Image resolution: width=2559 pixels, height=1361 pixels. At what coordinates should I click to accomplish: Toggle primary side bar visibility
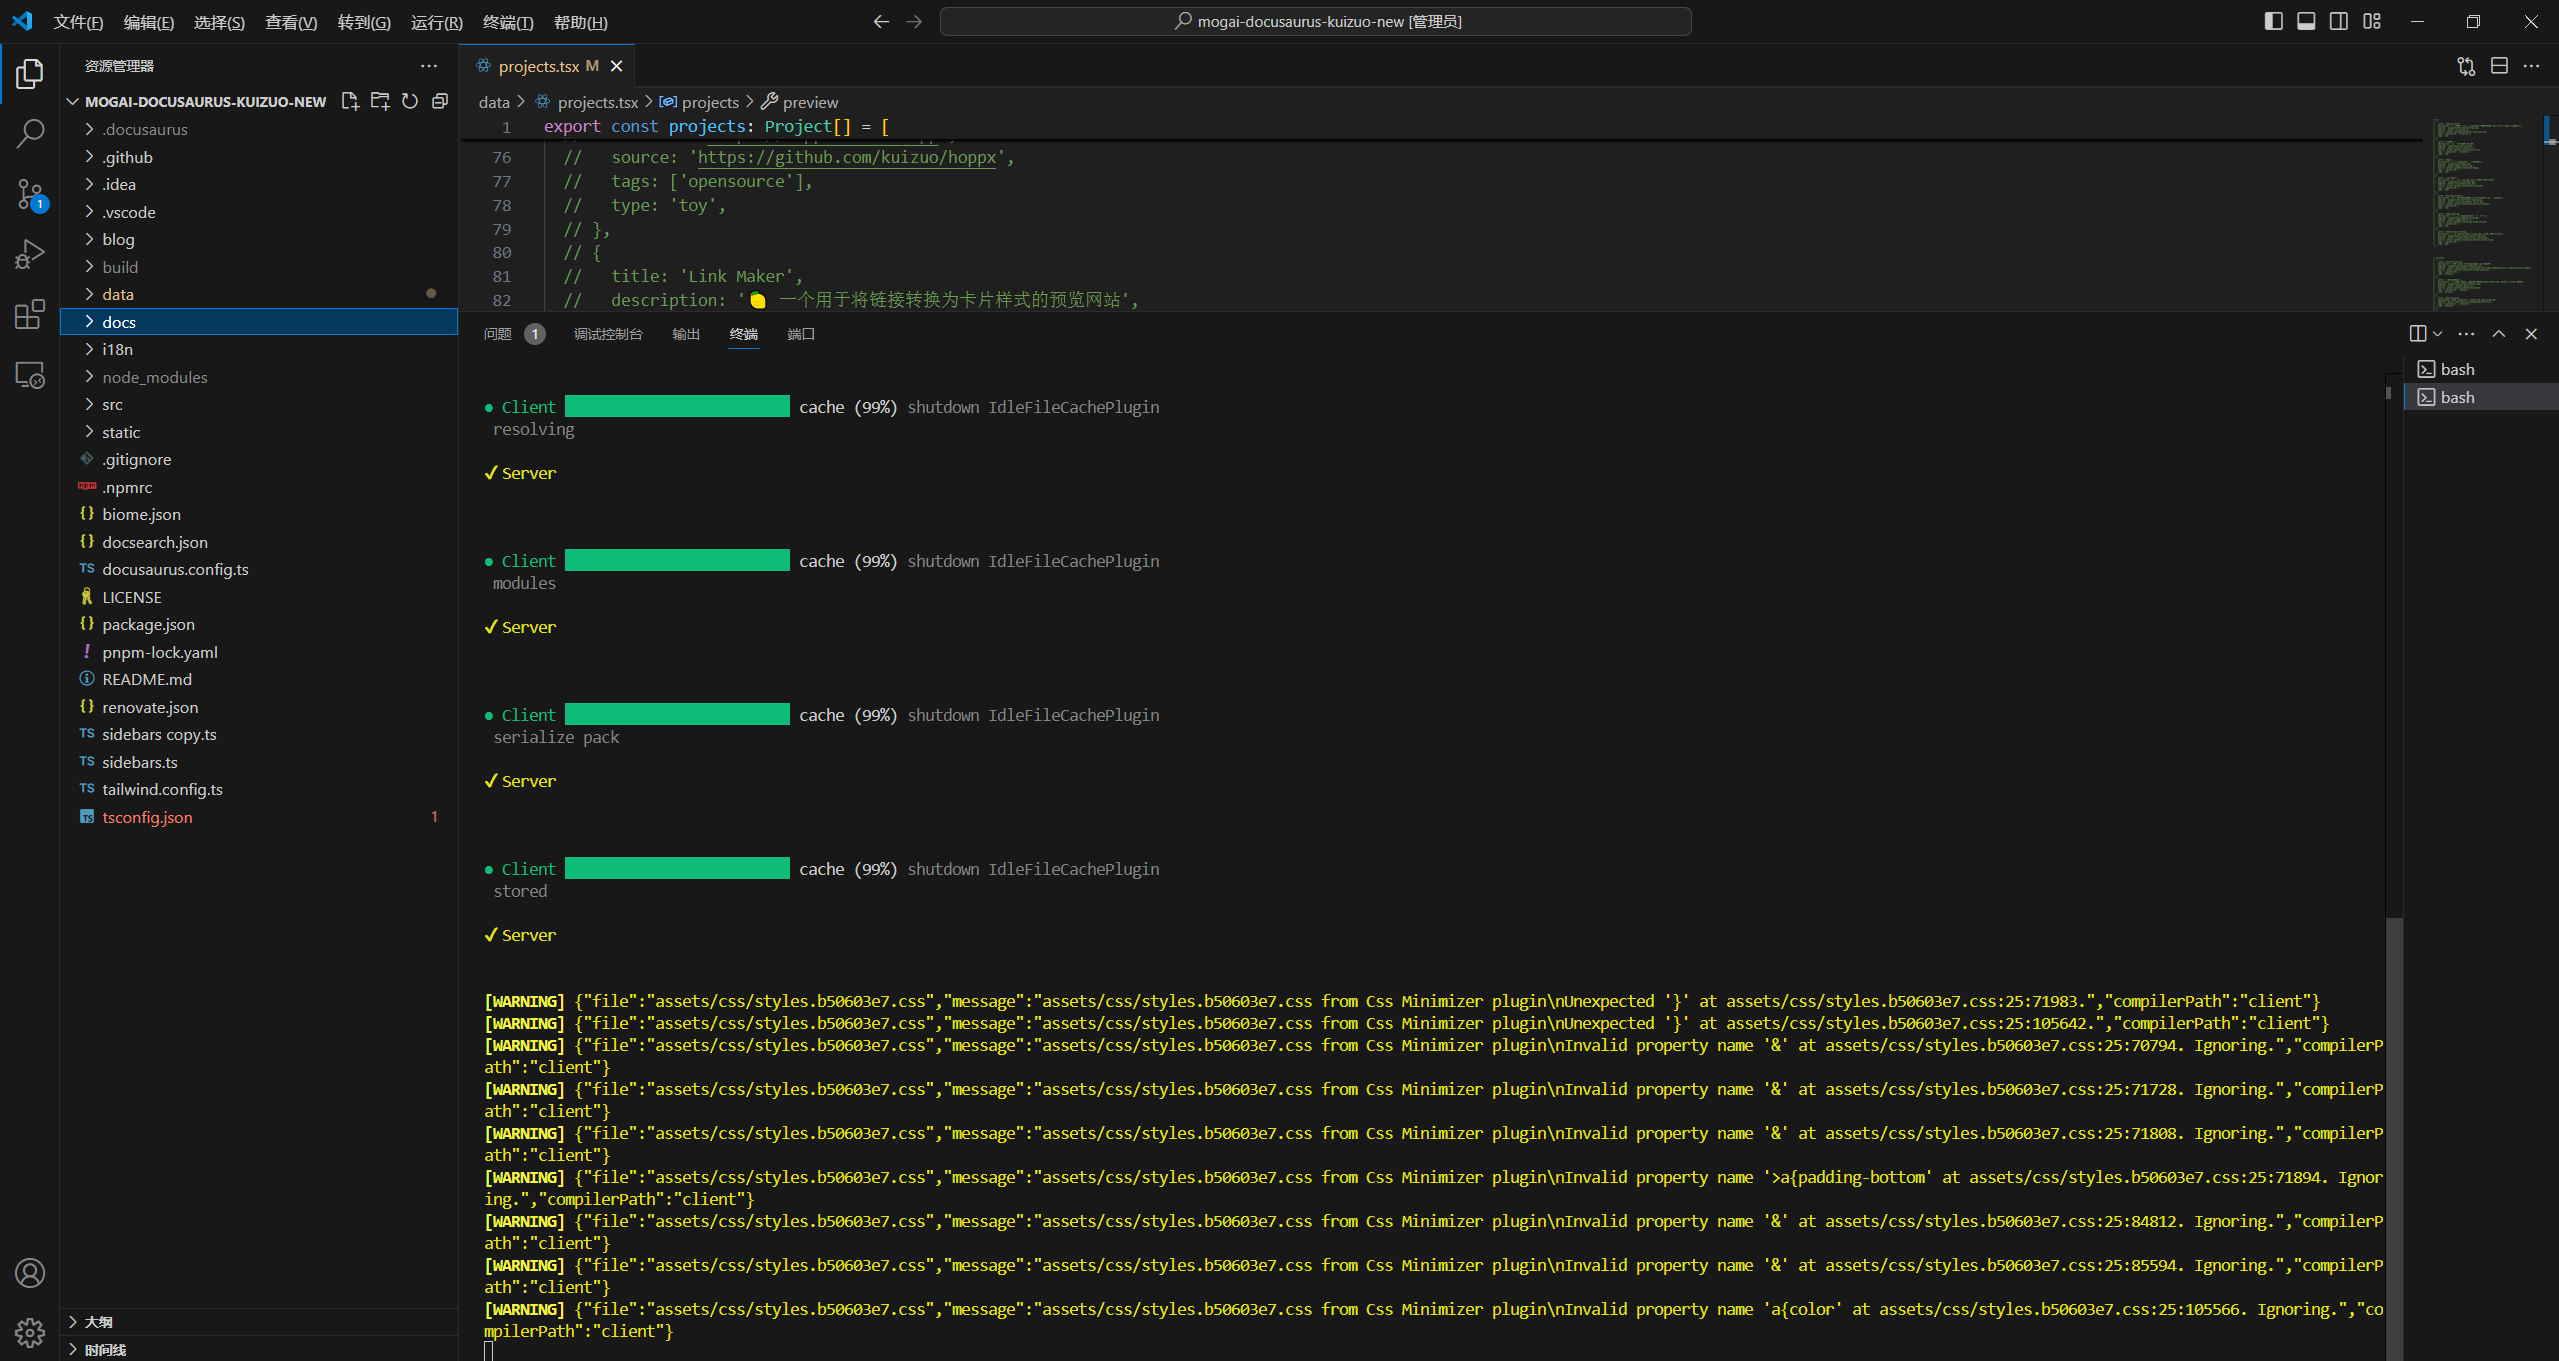tap(2273, 21)
